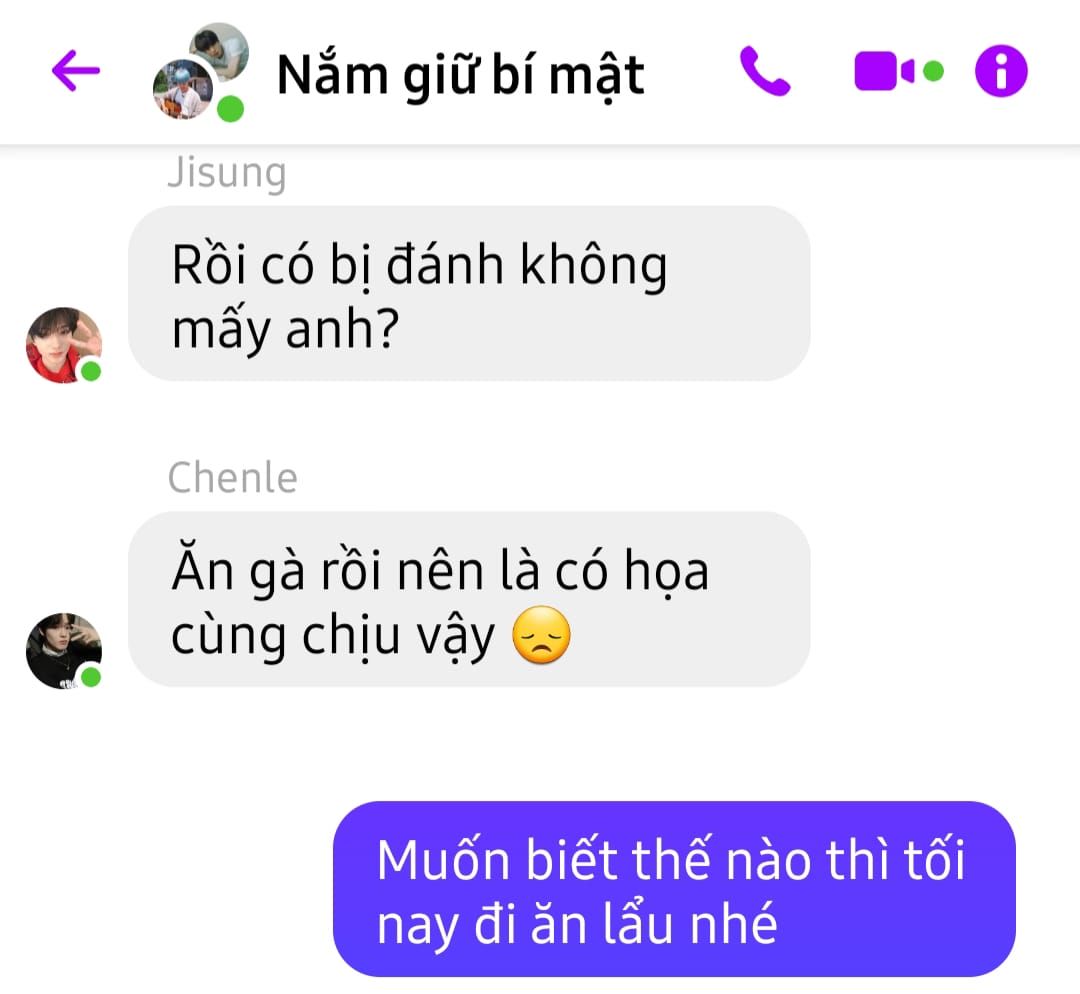The height and width of the screenshot is (994, 1080).
Task: Start a voice call with the group
Action: pyautogui.click(x=765, y=70)
